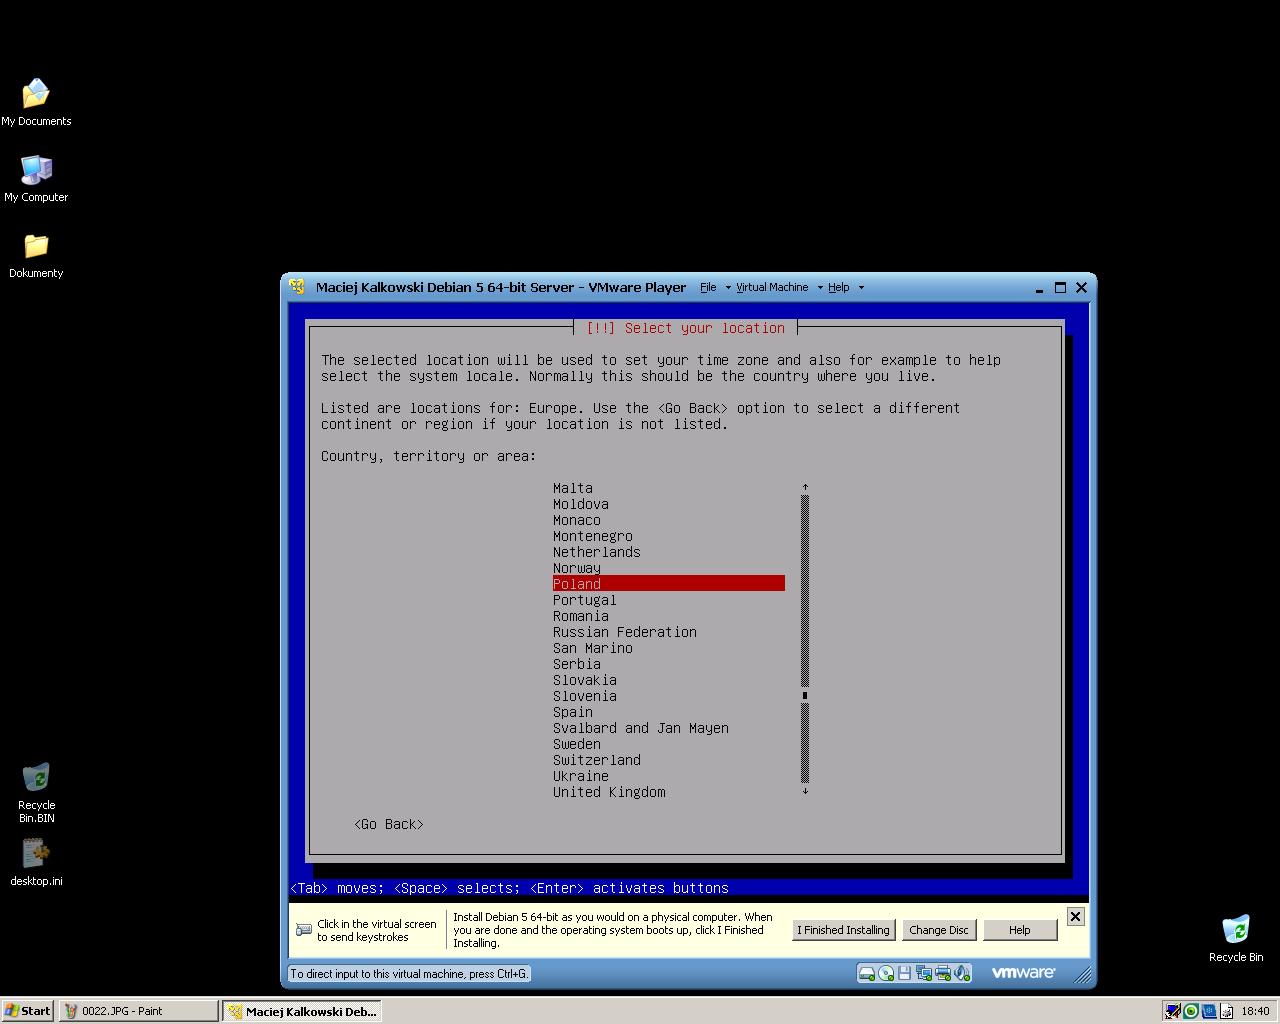Click the Change Disc button
The height and width of the screenshot is (1024, 1280).
click(x=939, y=930)
